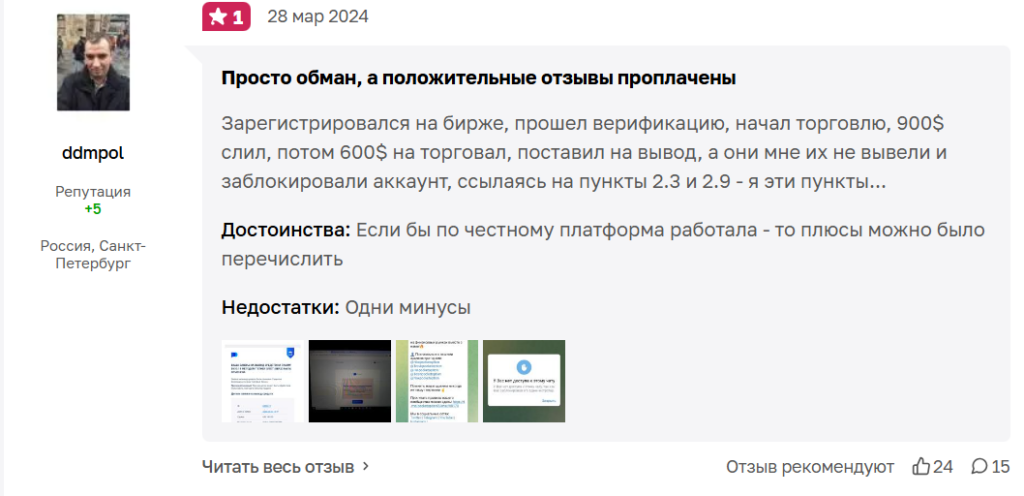
Task: Open third attached thumbnail of chat message
Action: 437,381
